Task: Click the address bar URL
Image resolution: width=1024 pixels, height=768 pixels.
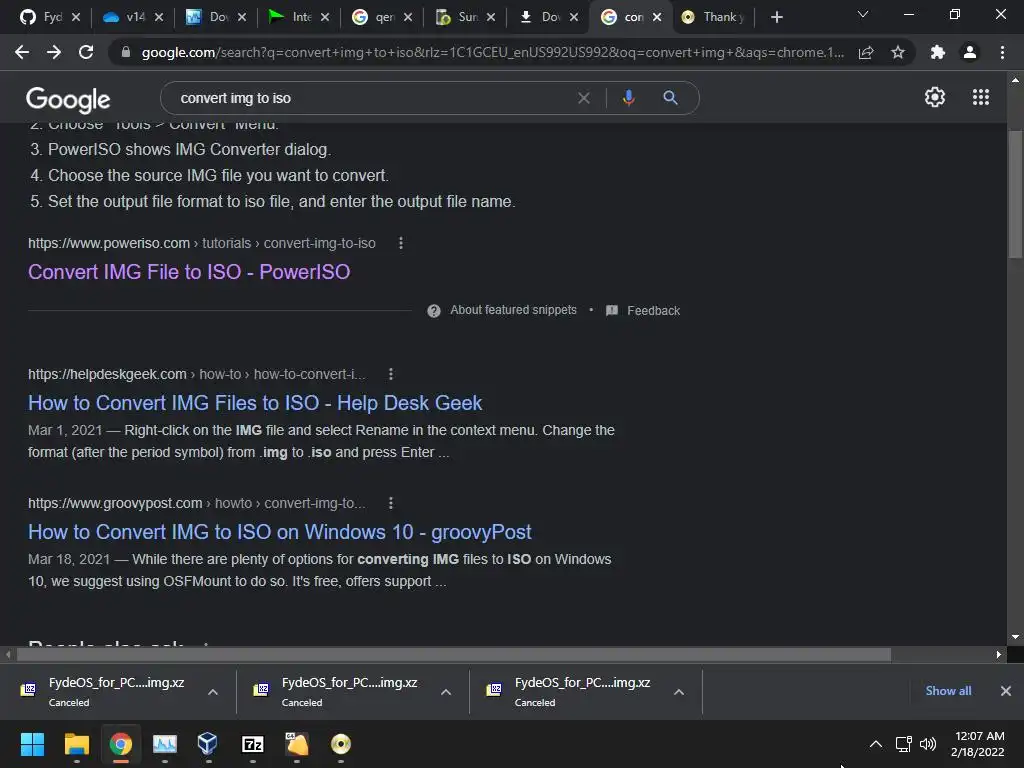Action: coord(492,52)
